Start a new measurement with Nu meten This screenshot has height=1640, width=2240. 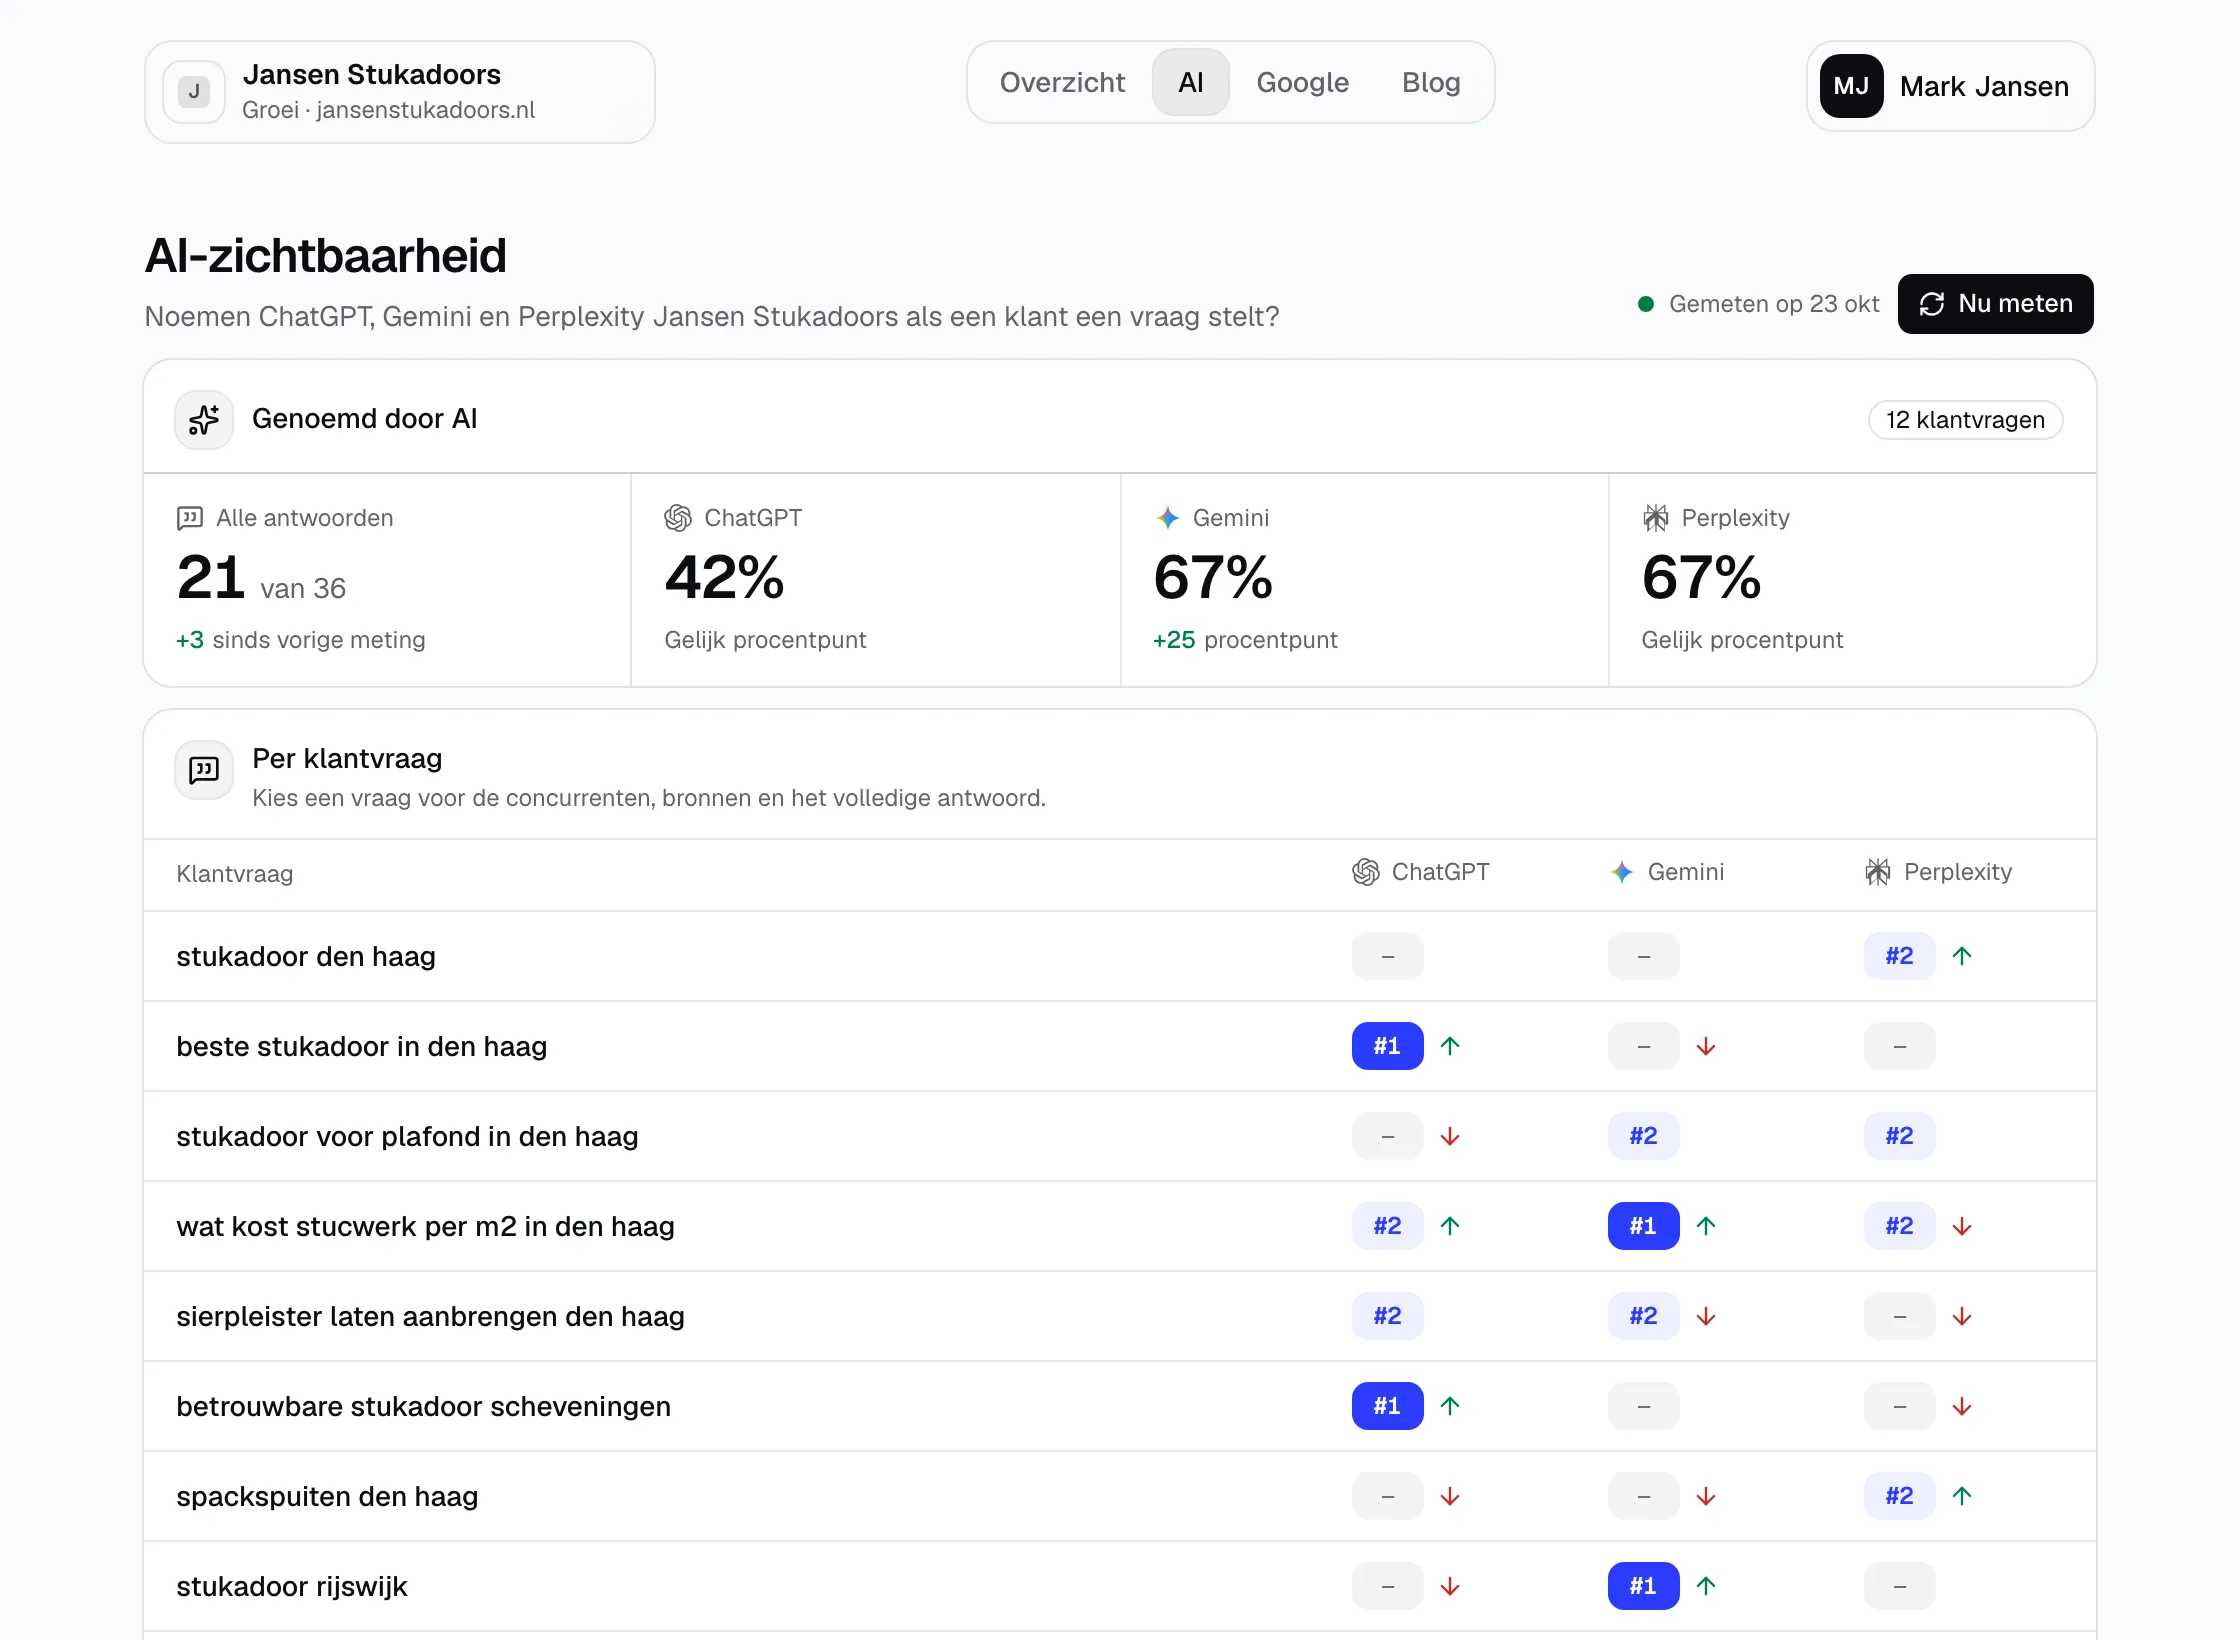[x=1995, y=304]
